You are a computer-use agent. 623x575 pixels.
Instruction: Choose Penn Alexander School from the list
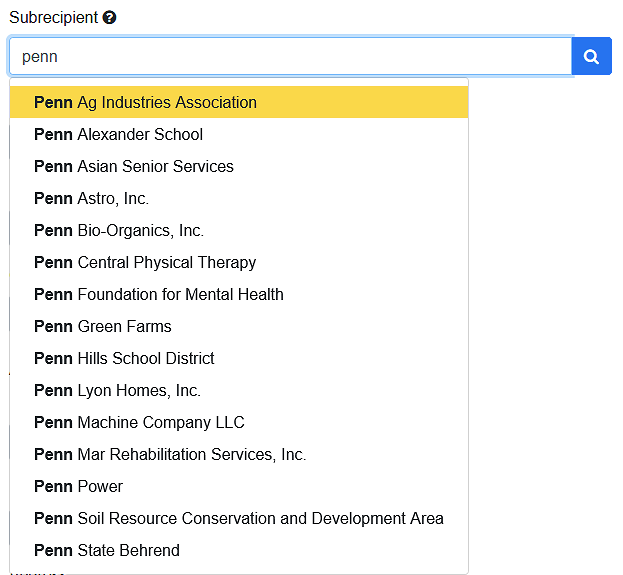click(118, 134)
